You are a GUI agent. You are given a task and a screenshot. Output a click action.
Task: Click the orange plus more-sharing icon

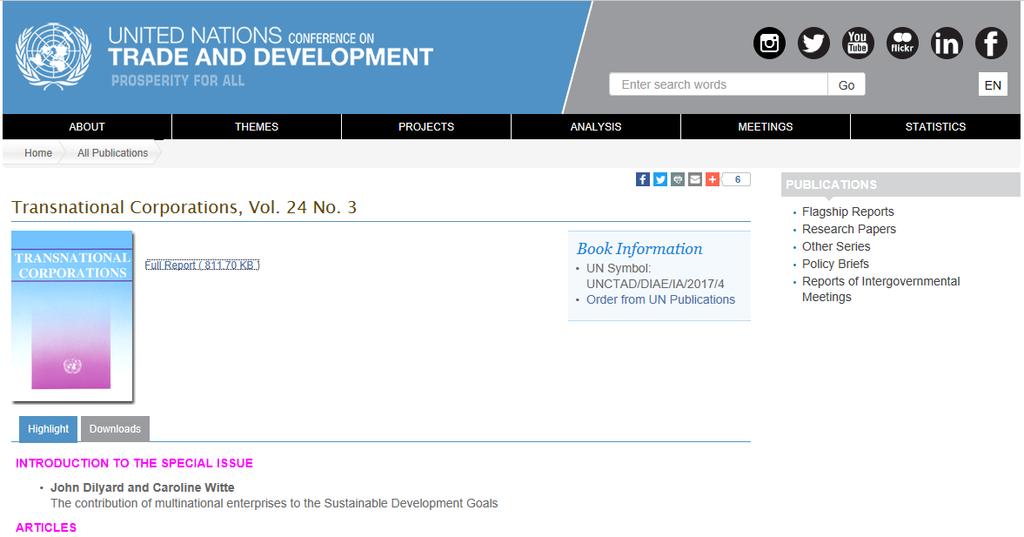pyautogui.click(x=712, y=179)
